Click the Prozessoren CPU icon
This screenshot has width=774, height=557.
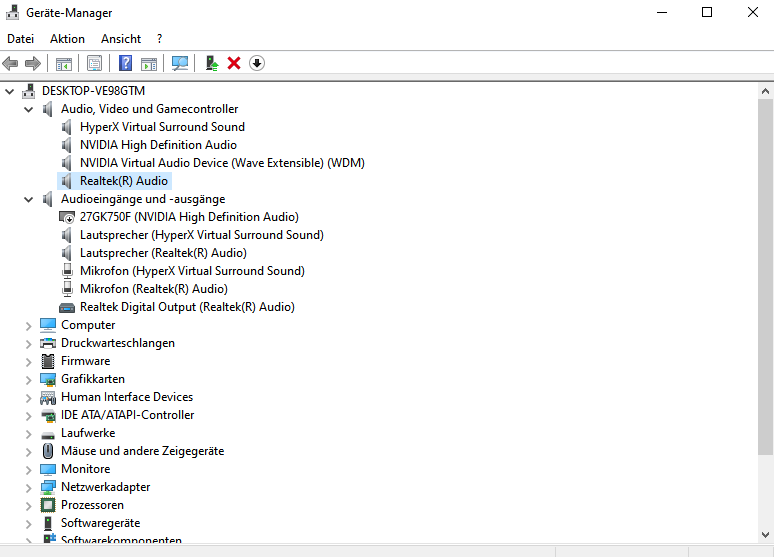(48, 505)
